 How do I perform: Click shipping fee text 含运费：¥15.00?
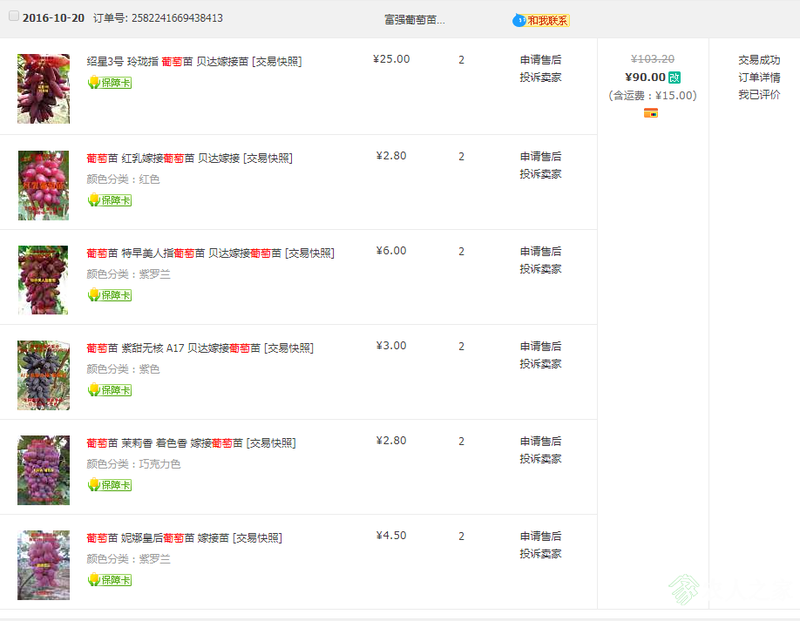click(652, 95)
